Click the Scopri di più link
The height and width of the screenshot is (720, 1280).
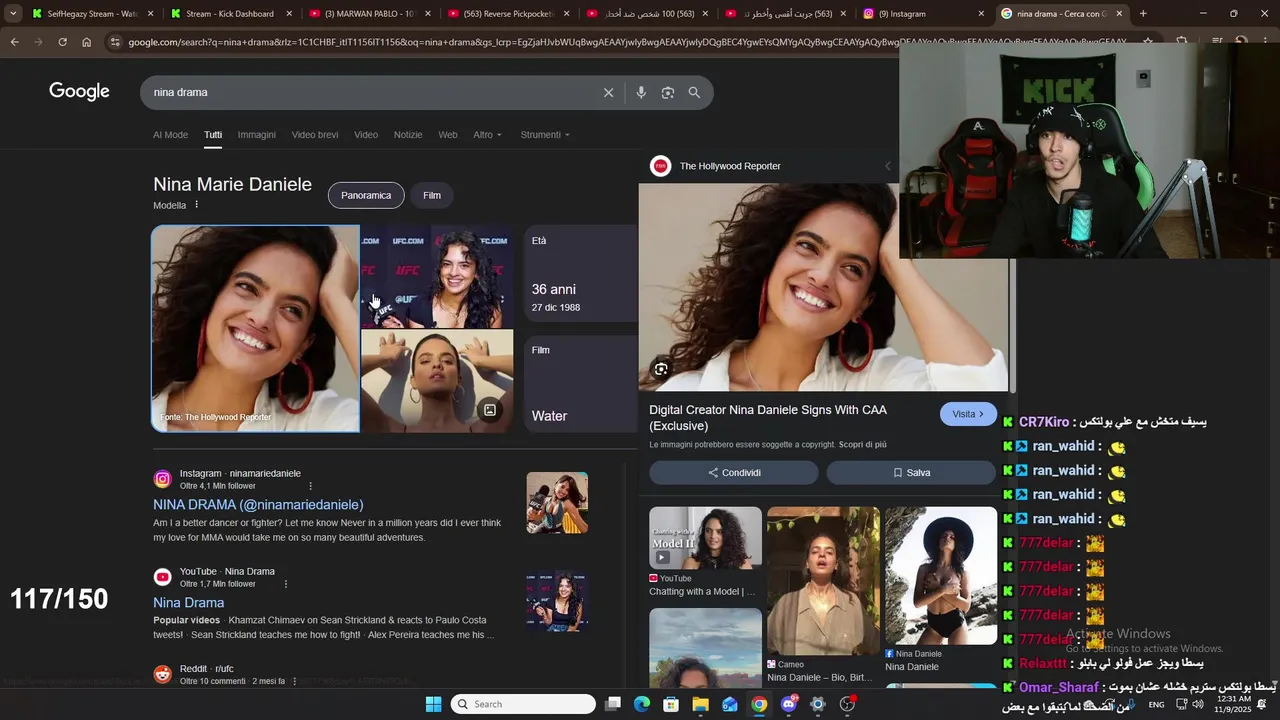tap(863, 445)
